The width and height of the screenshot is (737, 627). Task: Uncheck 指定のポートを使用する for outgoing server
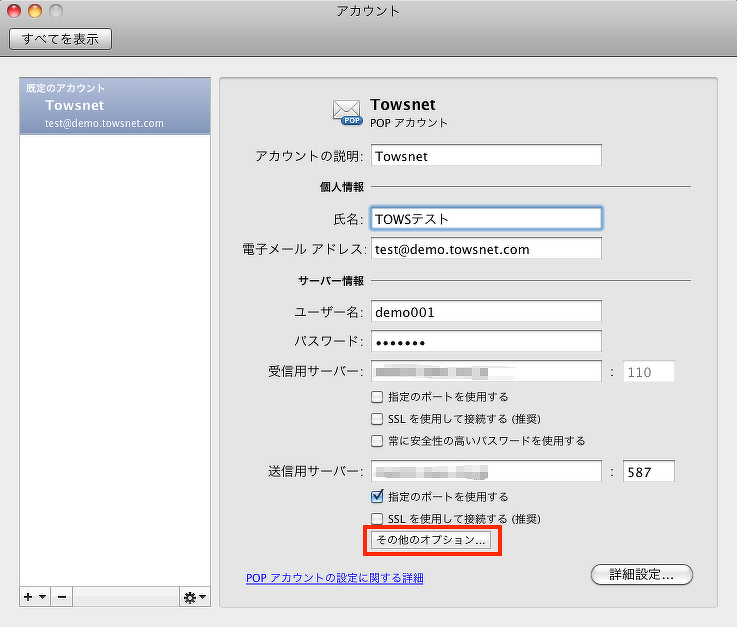tap(378, 497)
